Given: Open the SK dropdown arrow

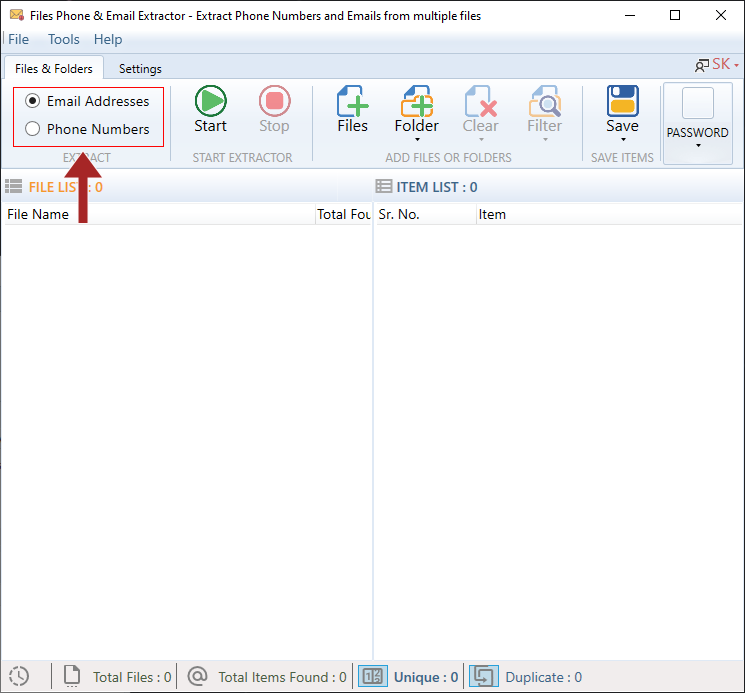Looking at the screenshot, I should click(x=736, y=65).
